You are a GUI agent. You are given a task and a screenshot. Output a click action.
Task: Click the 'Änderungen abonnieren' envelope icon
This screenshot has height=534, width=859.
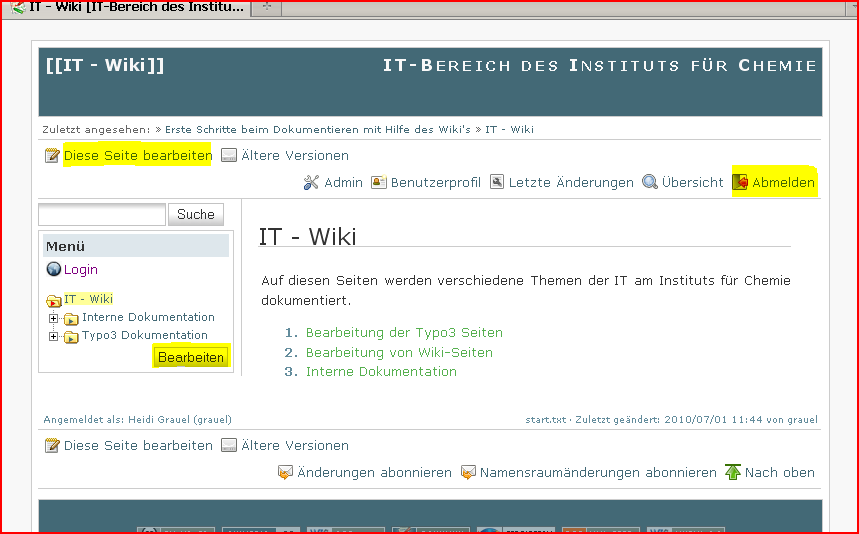(x=285, y=472)
